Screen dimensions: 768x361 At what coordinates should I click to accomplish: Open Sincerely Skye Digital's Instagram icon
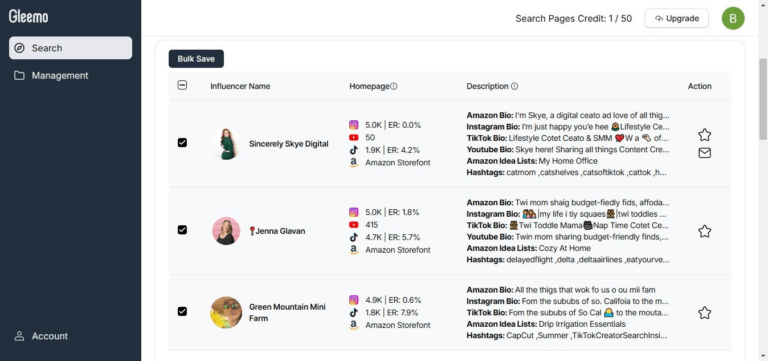pyautogui.click(x=354, y=125)
